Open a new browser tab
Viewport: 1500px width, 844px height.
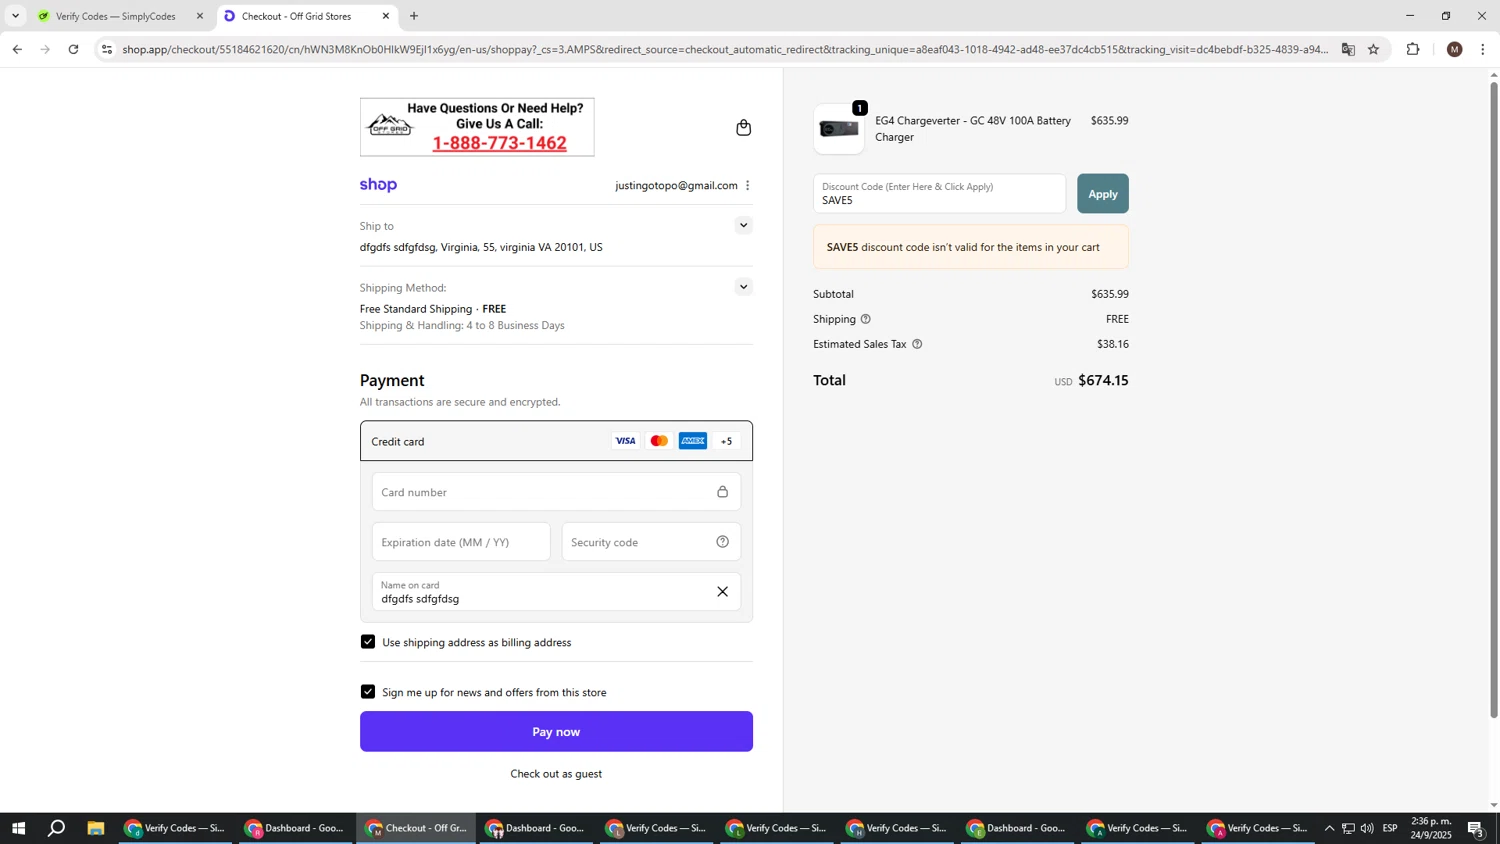414,16
